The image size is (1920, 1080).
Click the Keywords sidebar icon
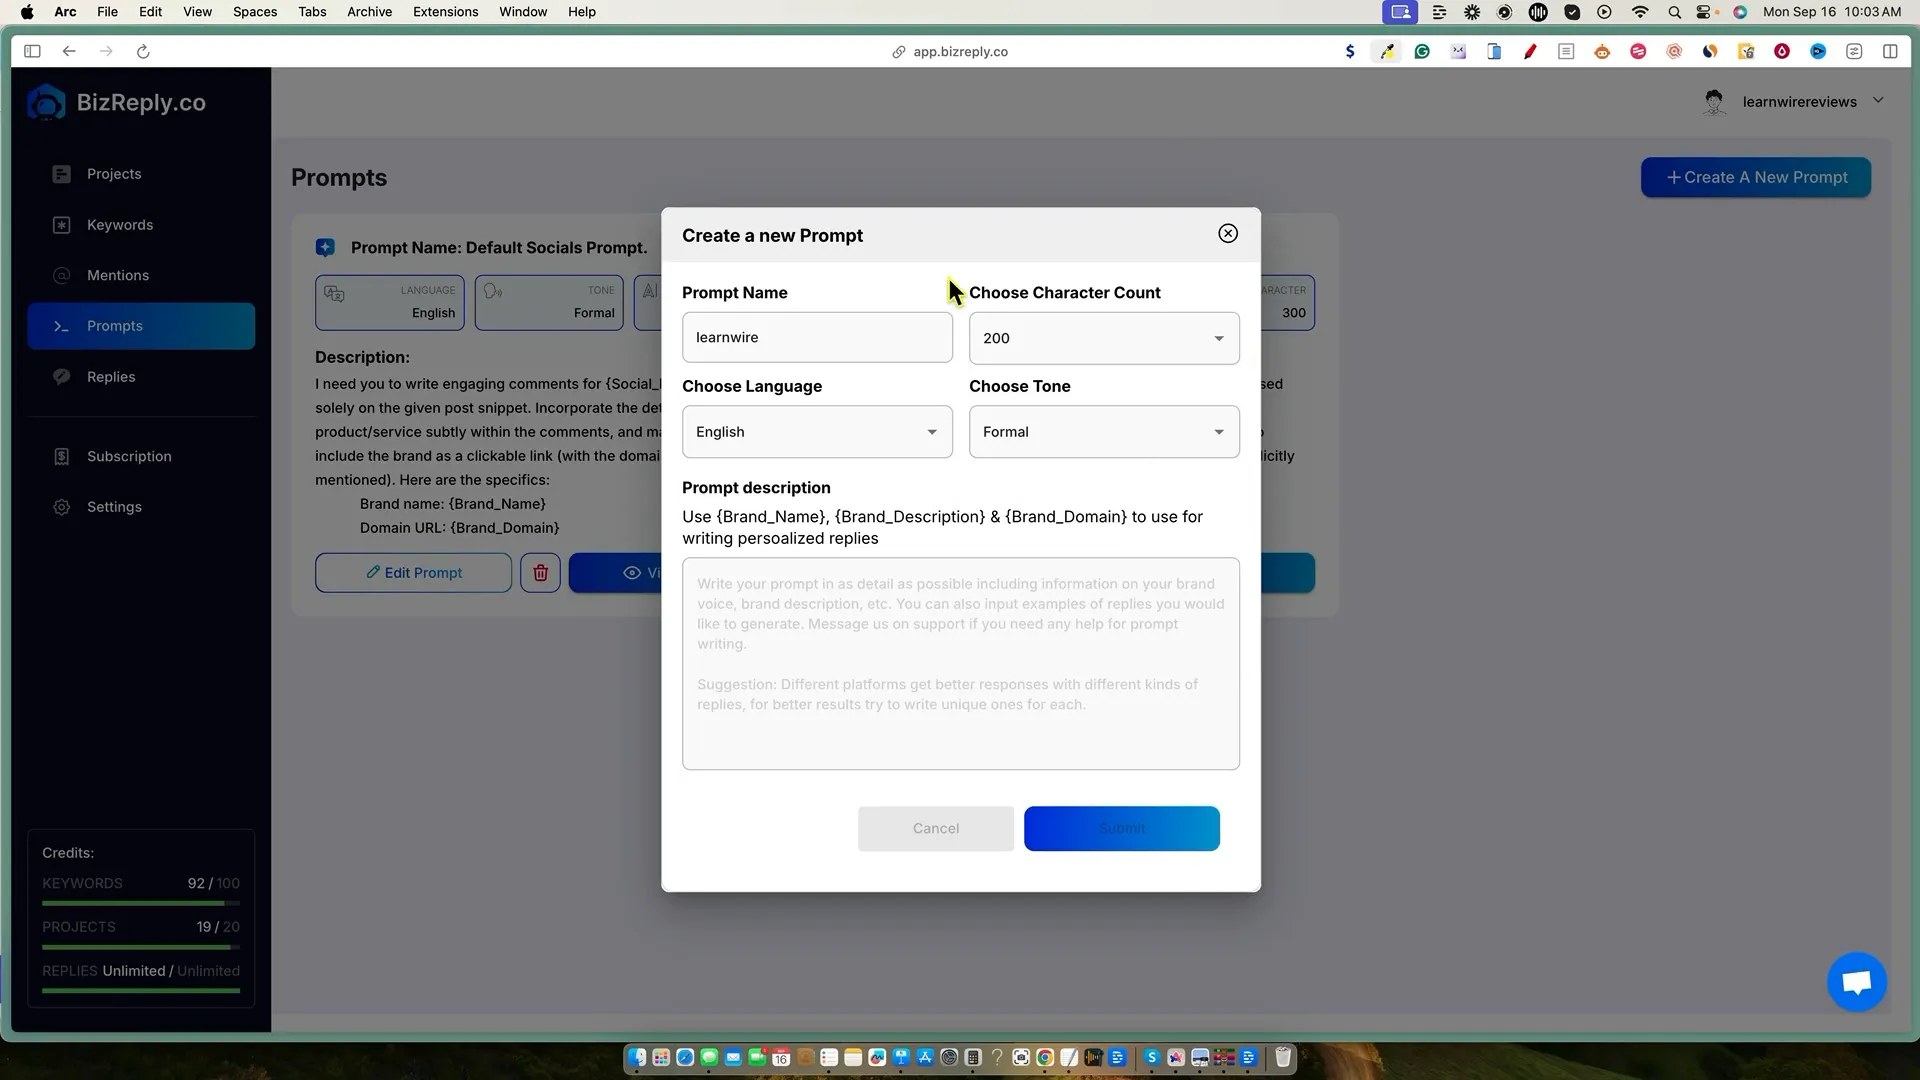pyautogui.click(x=62, y=225)
